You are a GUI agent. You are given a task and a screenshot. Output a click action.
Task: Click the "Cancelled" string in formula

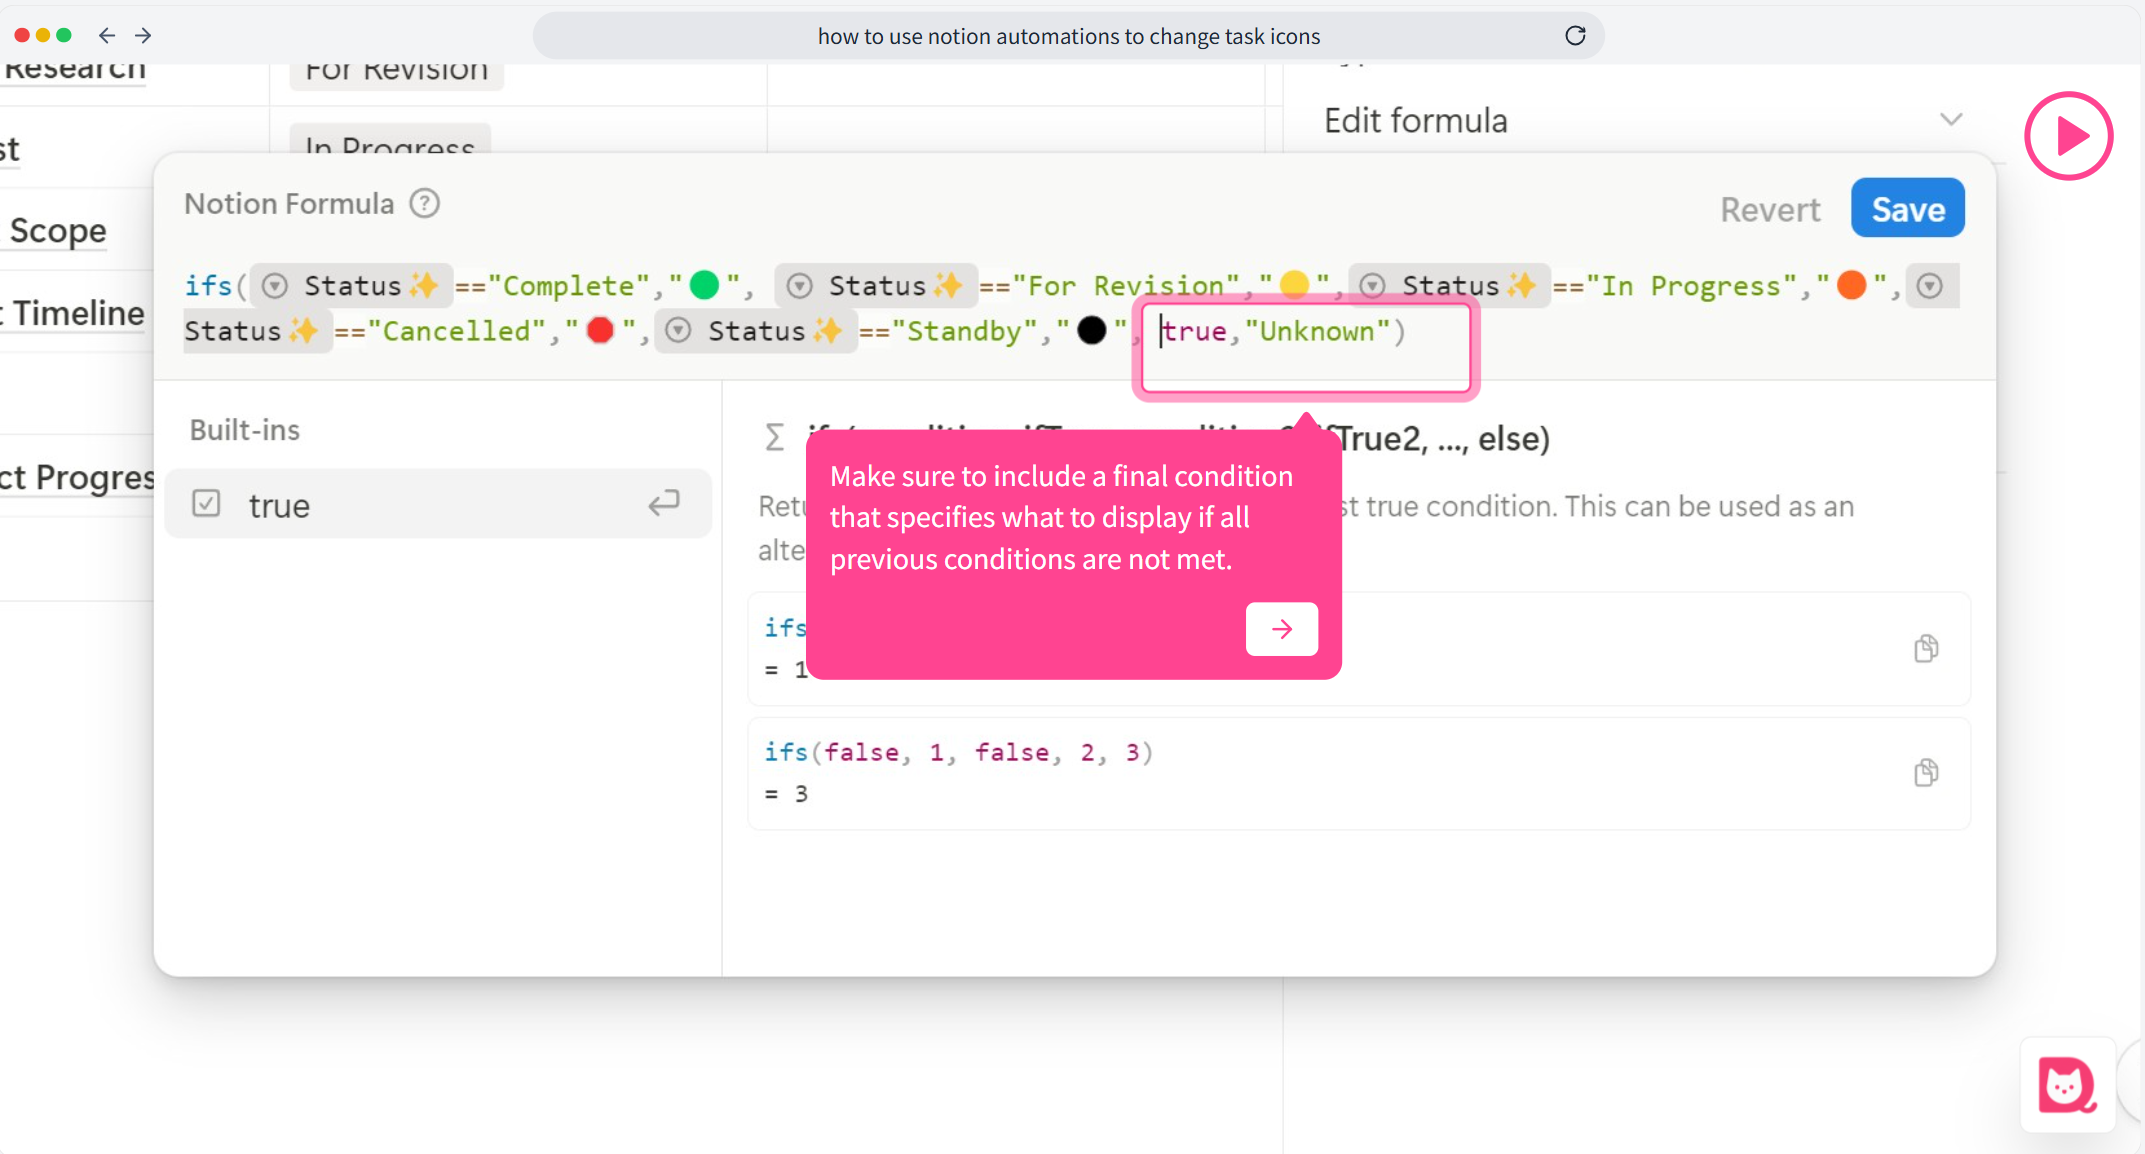click(456, 331)
